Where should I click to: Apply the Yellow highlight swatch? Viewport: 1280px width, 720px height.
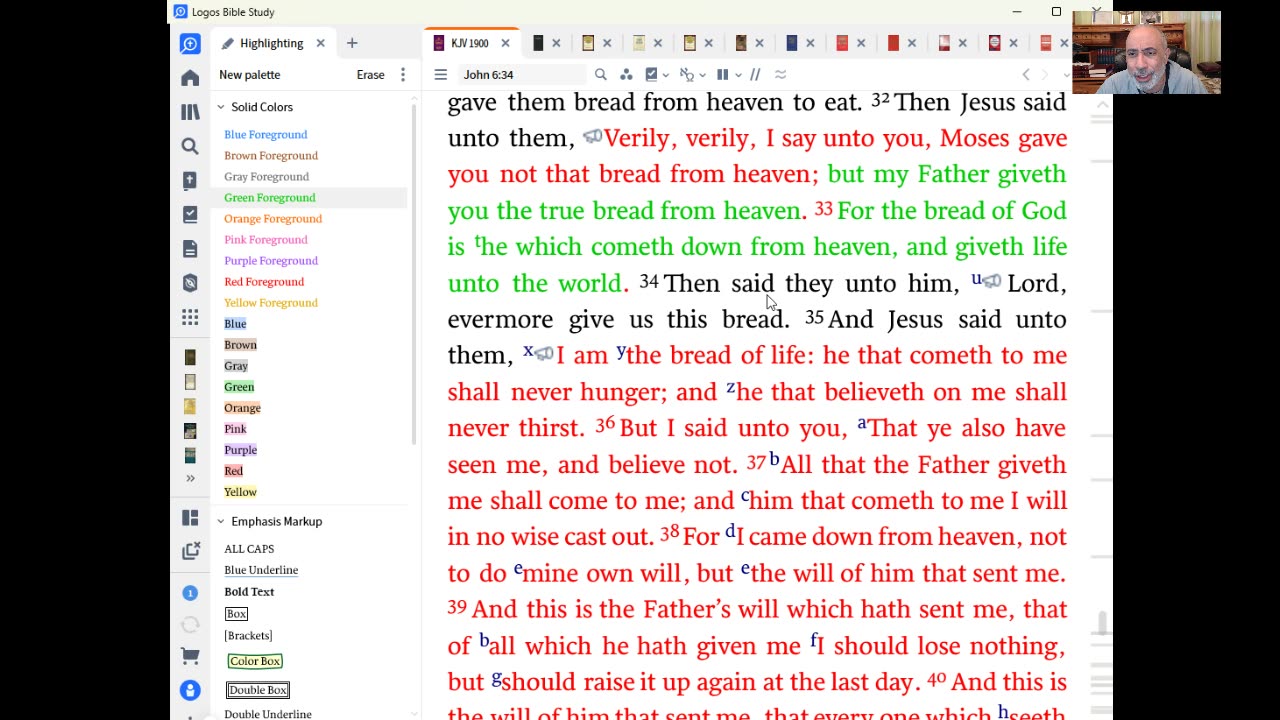coord(240,491)
